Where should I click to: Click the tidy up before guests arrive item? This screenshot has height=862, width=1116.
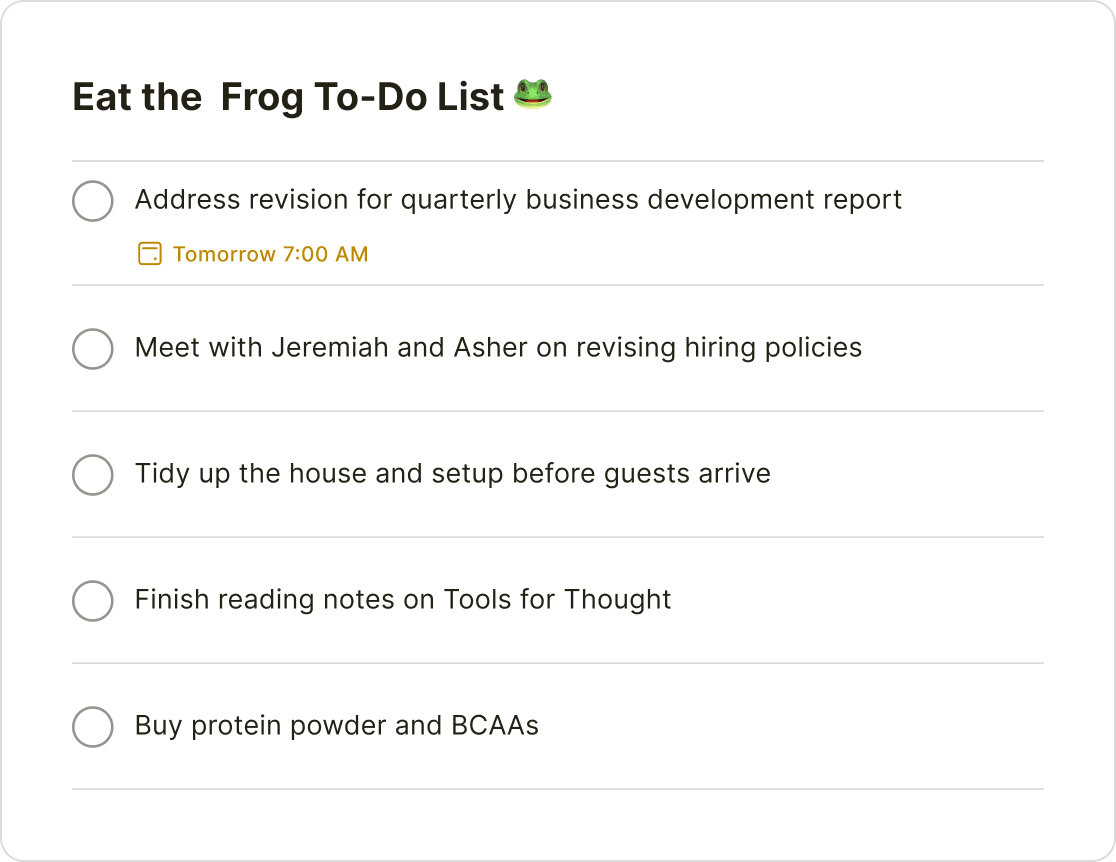click(x=452, y=474)
